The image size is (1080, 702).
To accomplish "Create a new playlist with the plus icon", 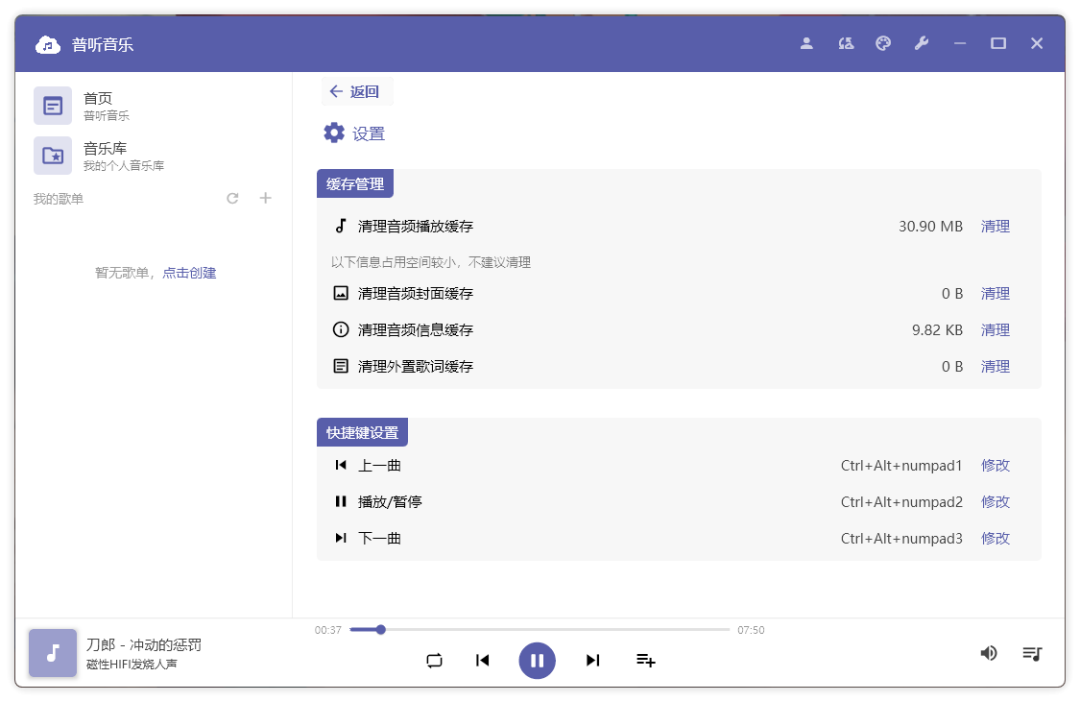I will coord(265,198).
